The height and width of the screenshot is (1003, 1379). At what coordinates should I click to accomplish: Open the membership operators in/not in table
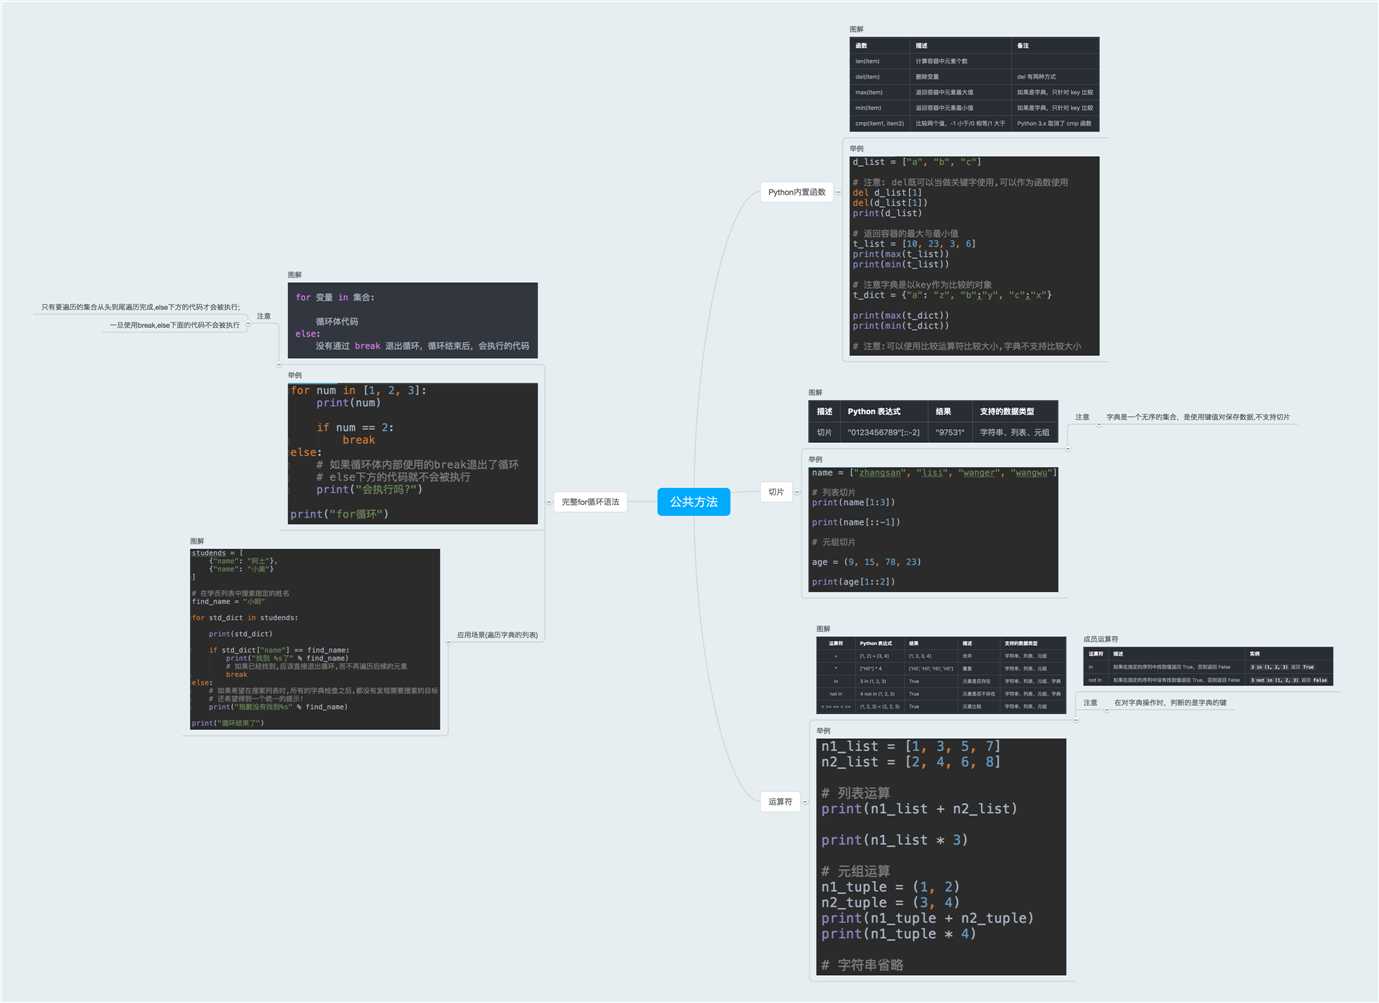coord(1208,666)
